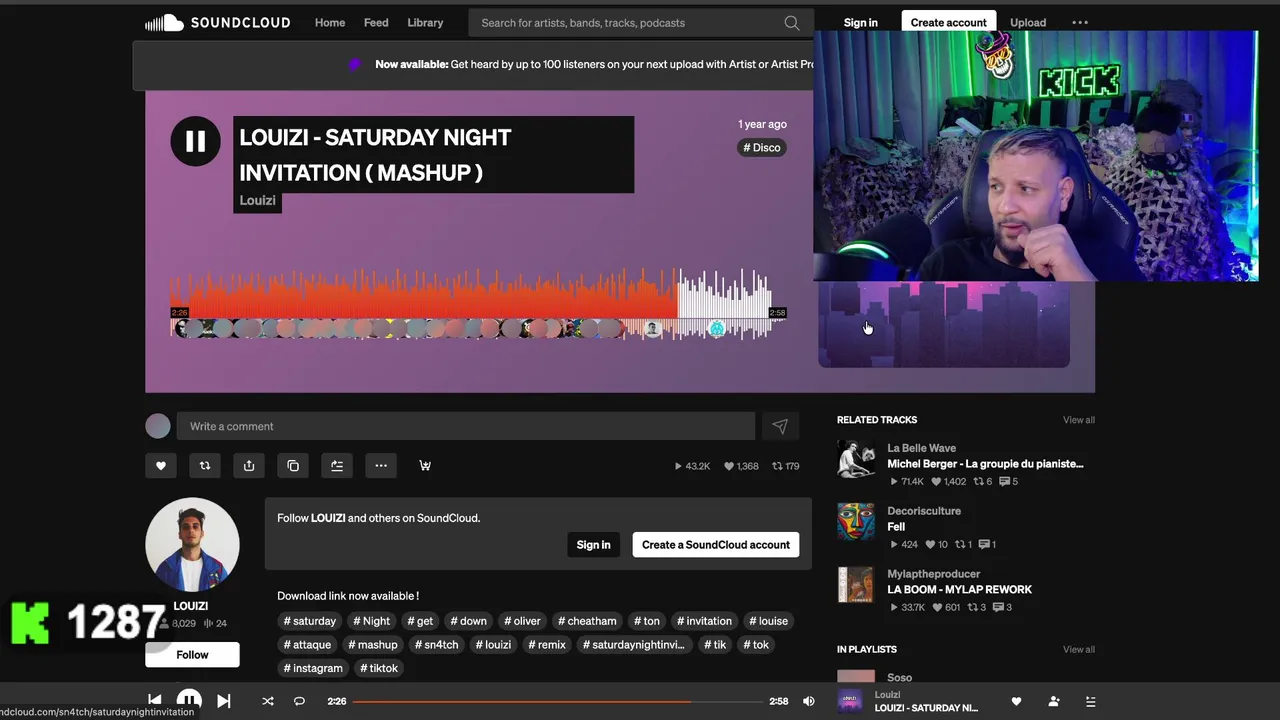The height and width of the screenshot is (720, 1280).
Task: Toggle shuffle in the player bar
Action: tap(268, 701)
